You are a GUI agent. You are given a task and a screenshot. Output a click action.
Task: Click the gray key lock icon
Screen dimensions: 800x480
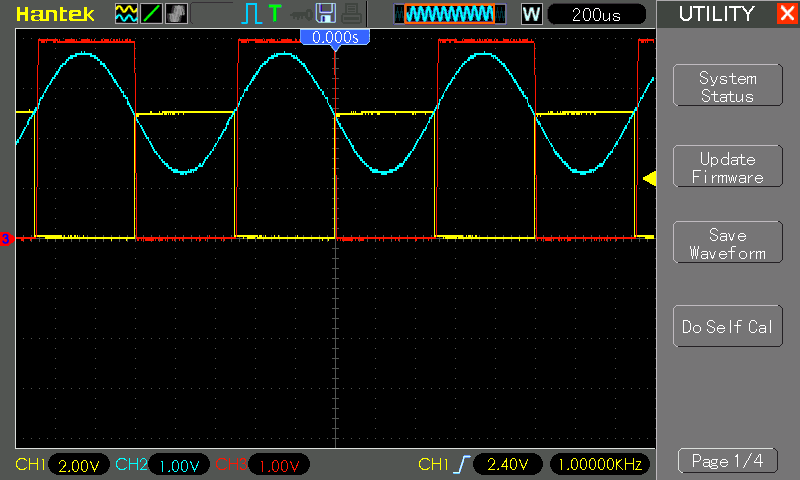(302, 15)
